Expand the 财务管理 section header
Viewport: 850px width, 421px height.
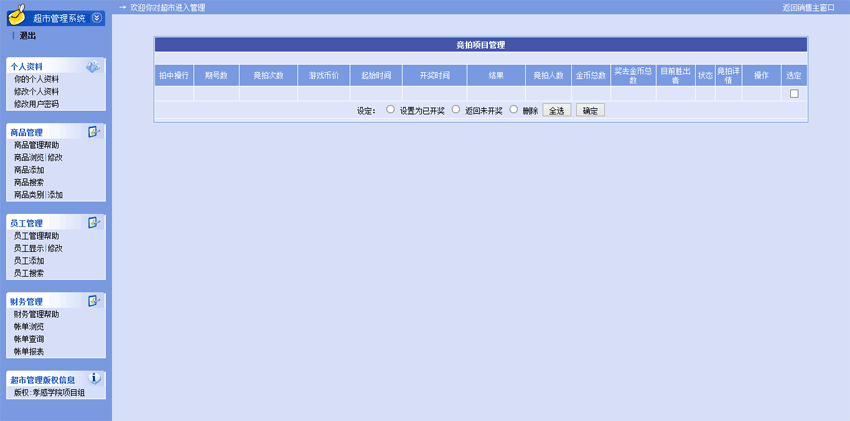tap(27, 301)
